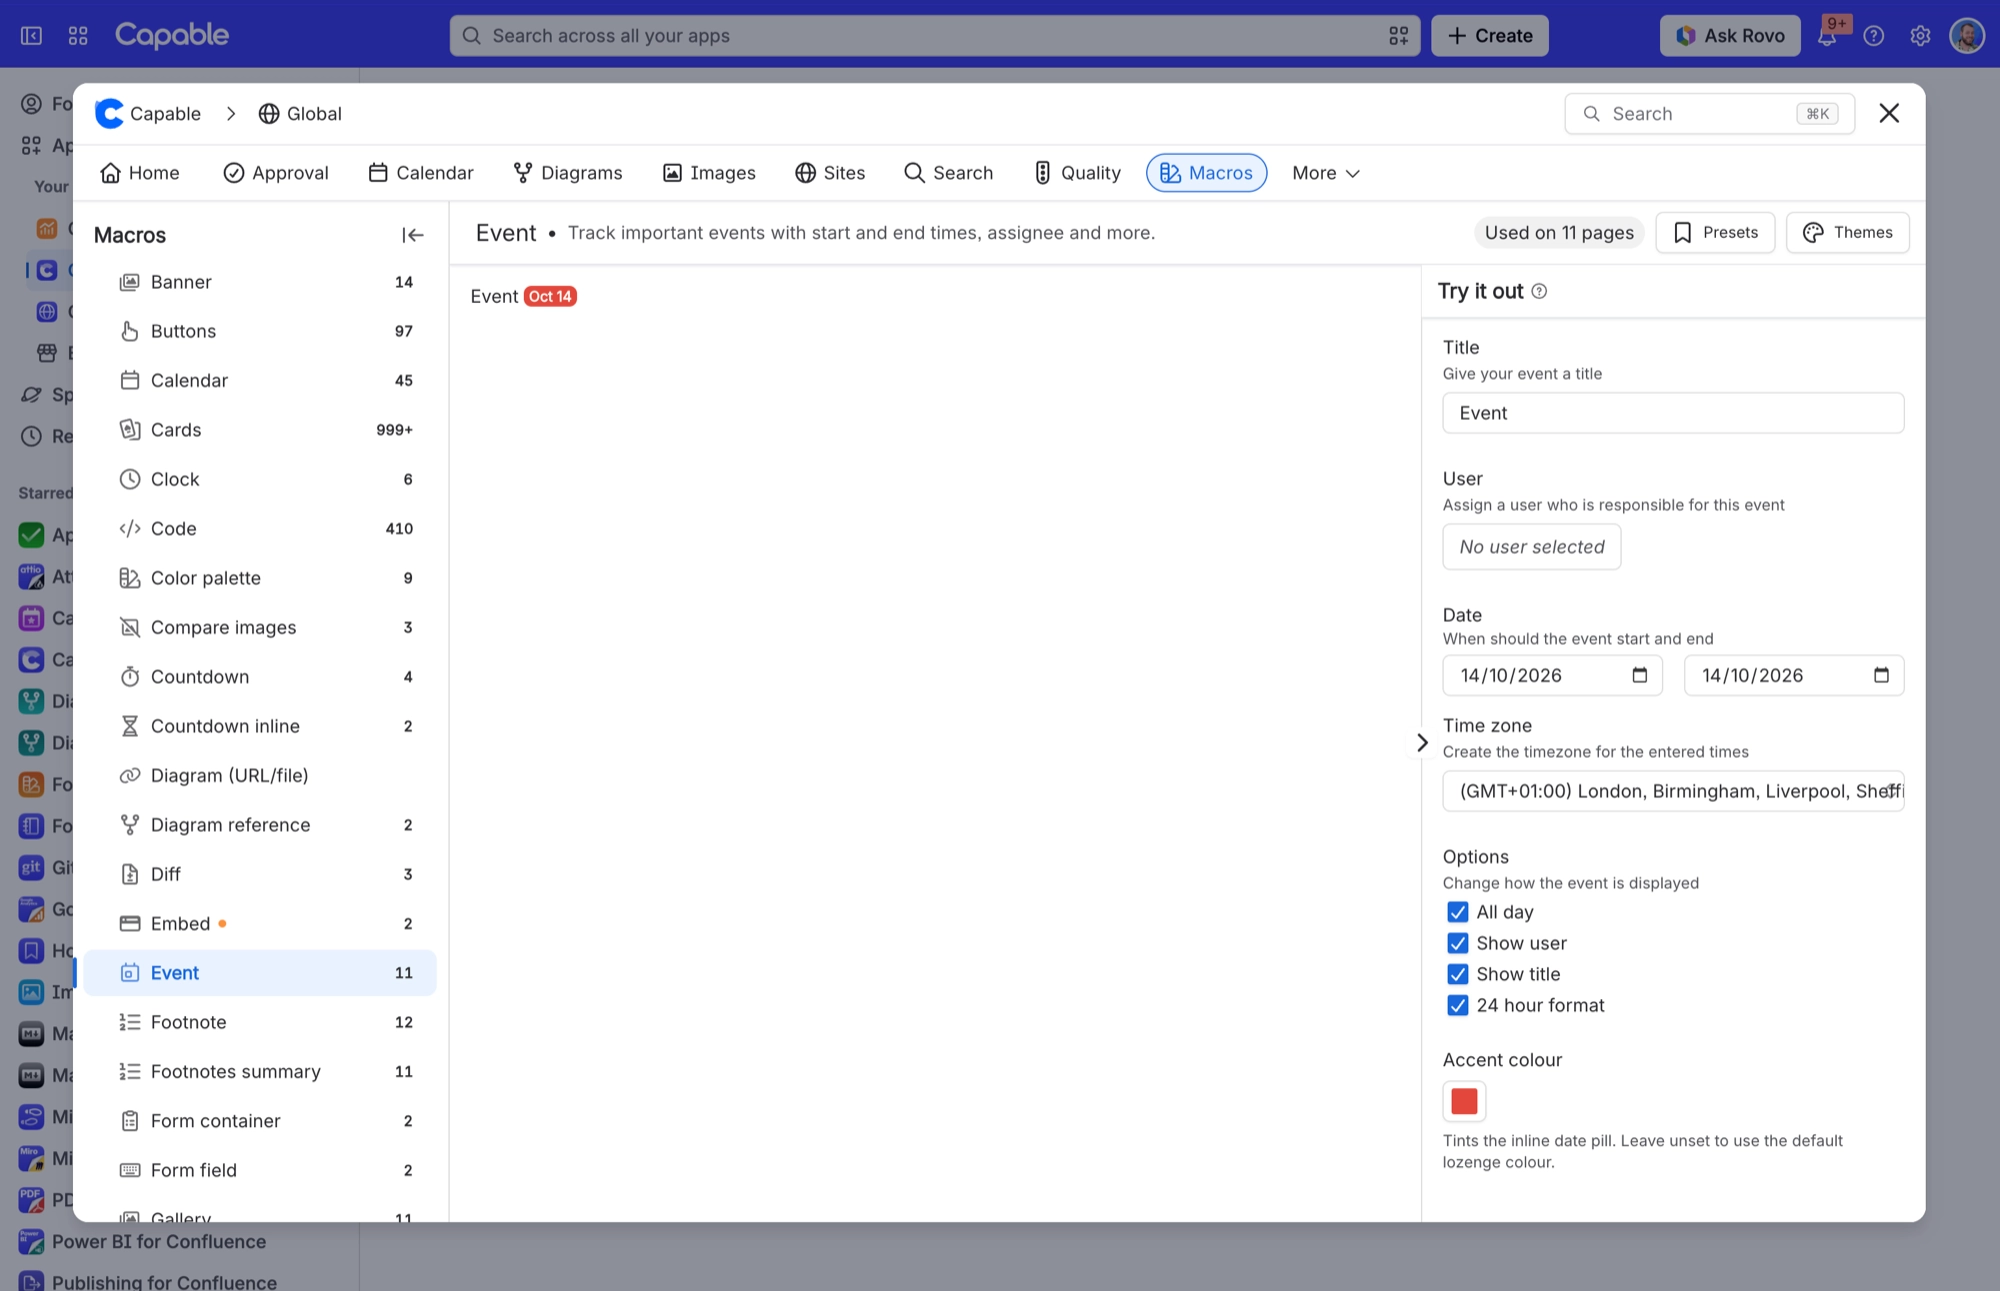2000x1291 pixels.
Task: Switch to the Quality tab
Action: (x=1077, y=173)
